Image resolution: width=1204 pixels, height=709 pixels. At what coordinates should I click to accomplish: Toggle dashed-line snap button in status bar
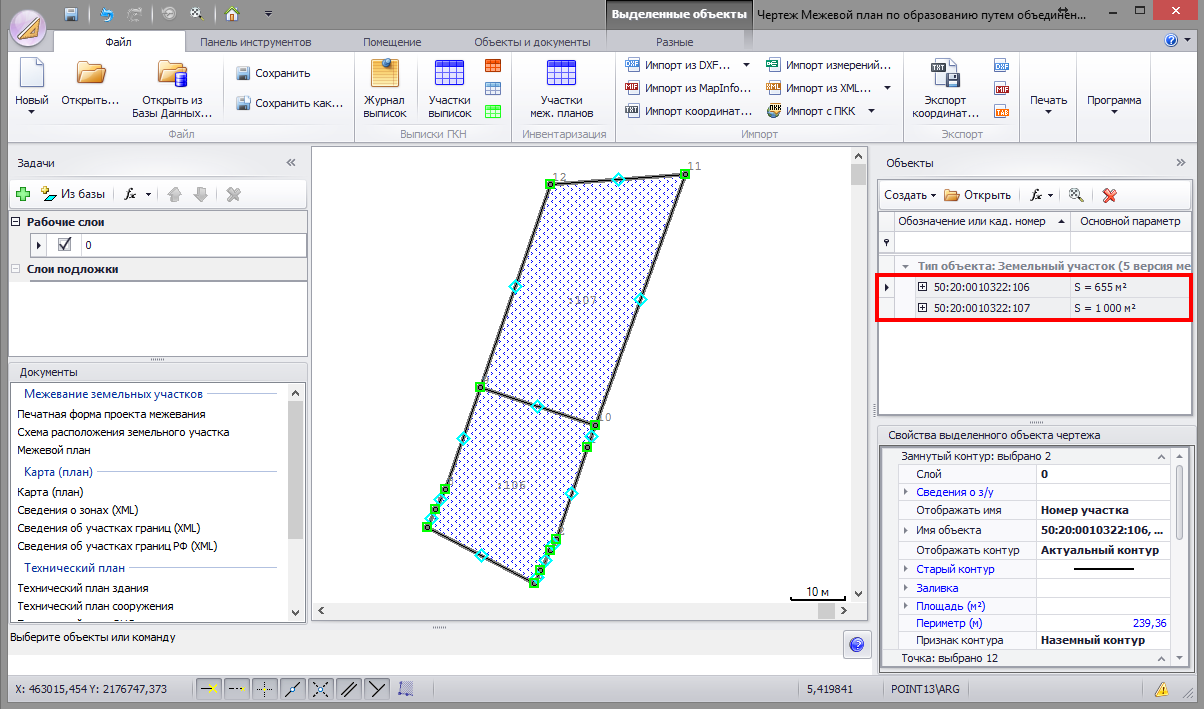[237, 688]
